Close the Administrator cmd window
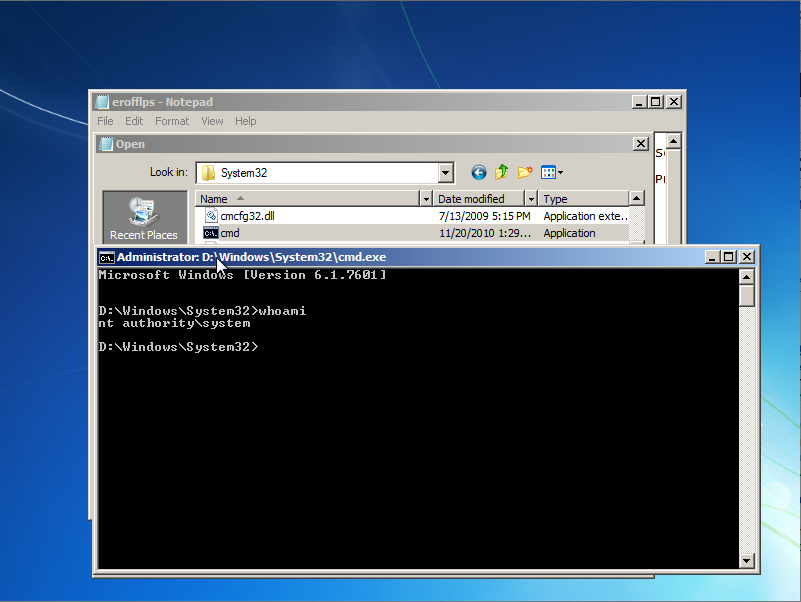 [747, 257]
